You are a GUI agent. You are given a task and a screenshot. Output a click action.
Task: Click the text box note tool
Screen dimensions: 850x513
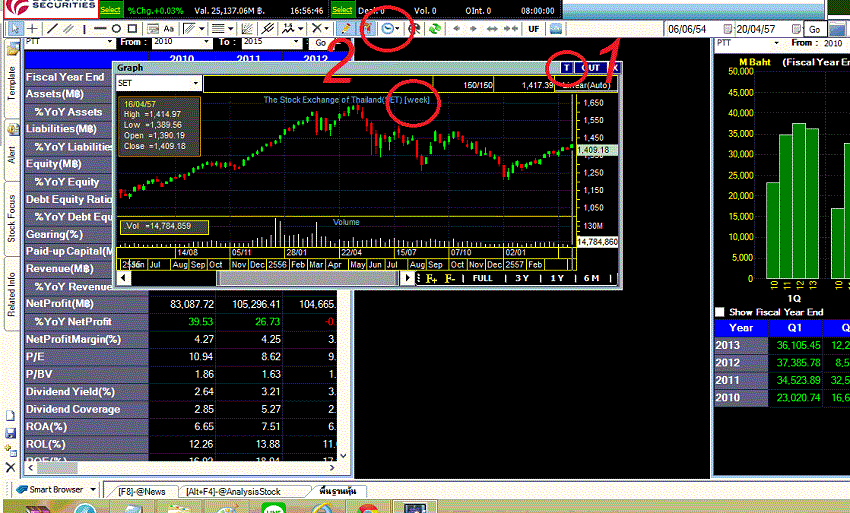pyautogui.click(x=153, y=28)
